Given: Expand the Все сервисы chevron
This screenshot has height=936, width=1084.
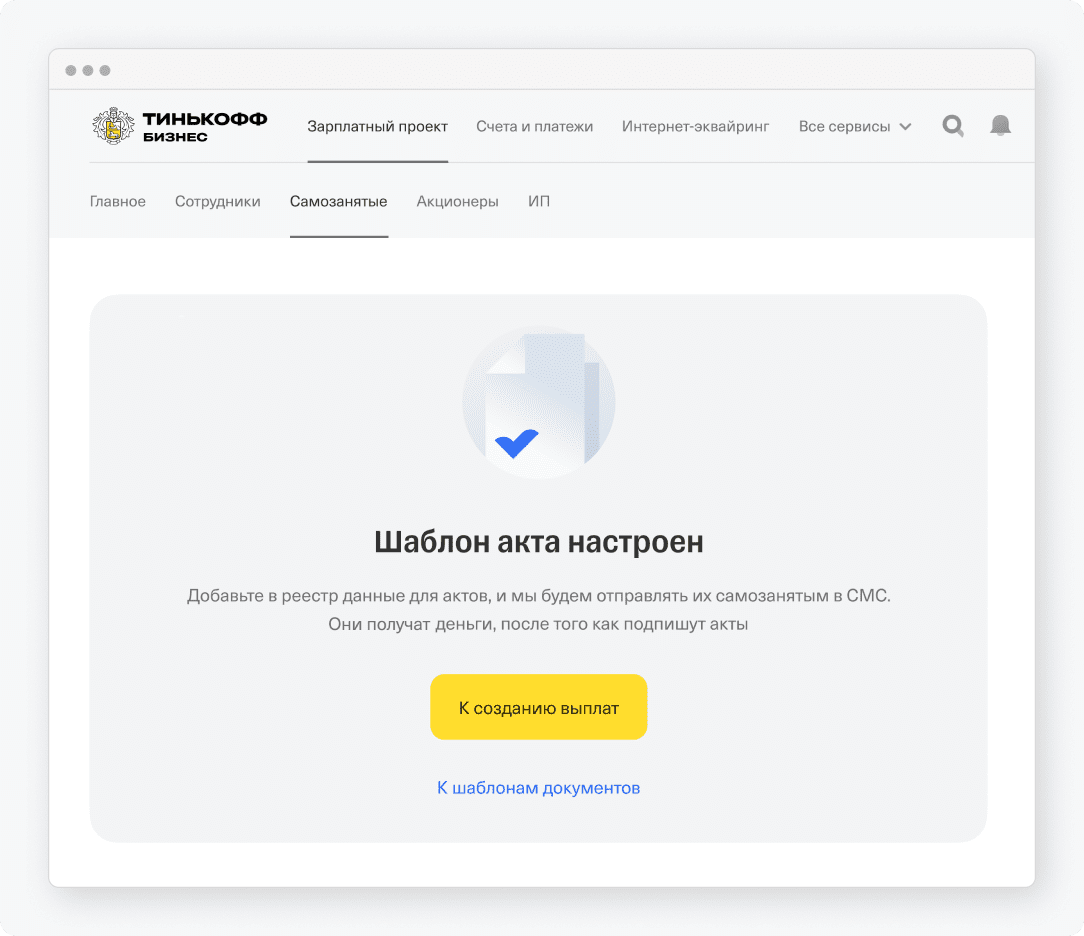Looking at the screenshot, I should [x=905, y=127].
